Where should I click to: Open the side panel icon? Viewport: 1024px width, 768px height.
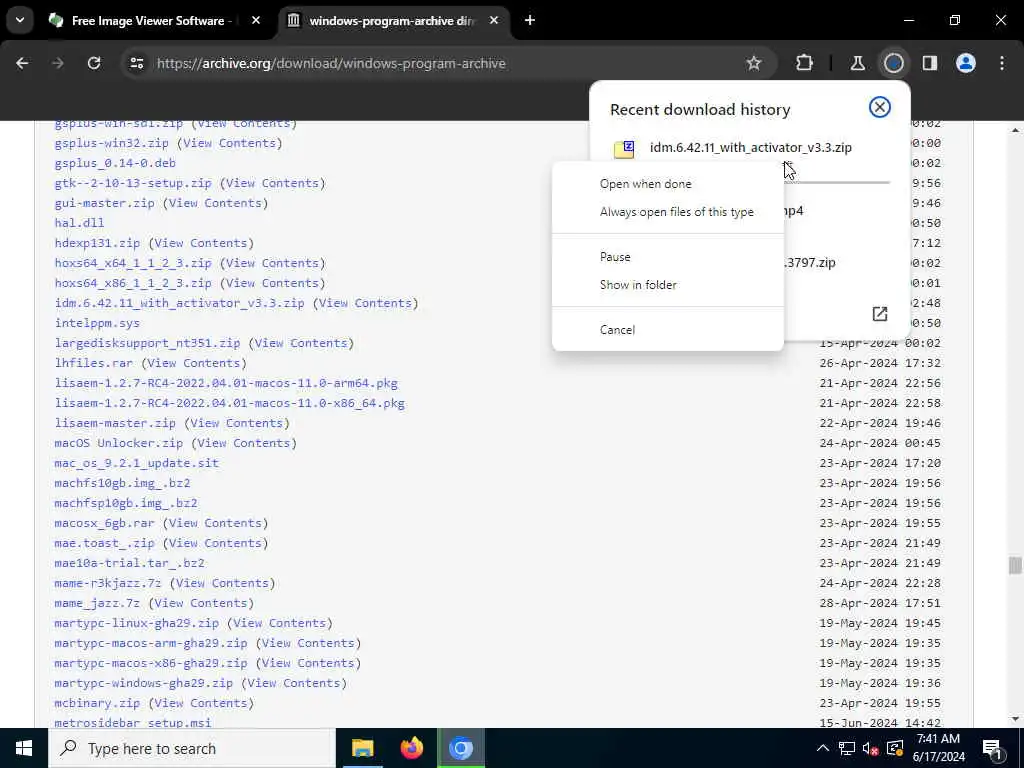[x=930, y=63]
